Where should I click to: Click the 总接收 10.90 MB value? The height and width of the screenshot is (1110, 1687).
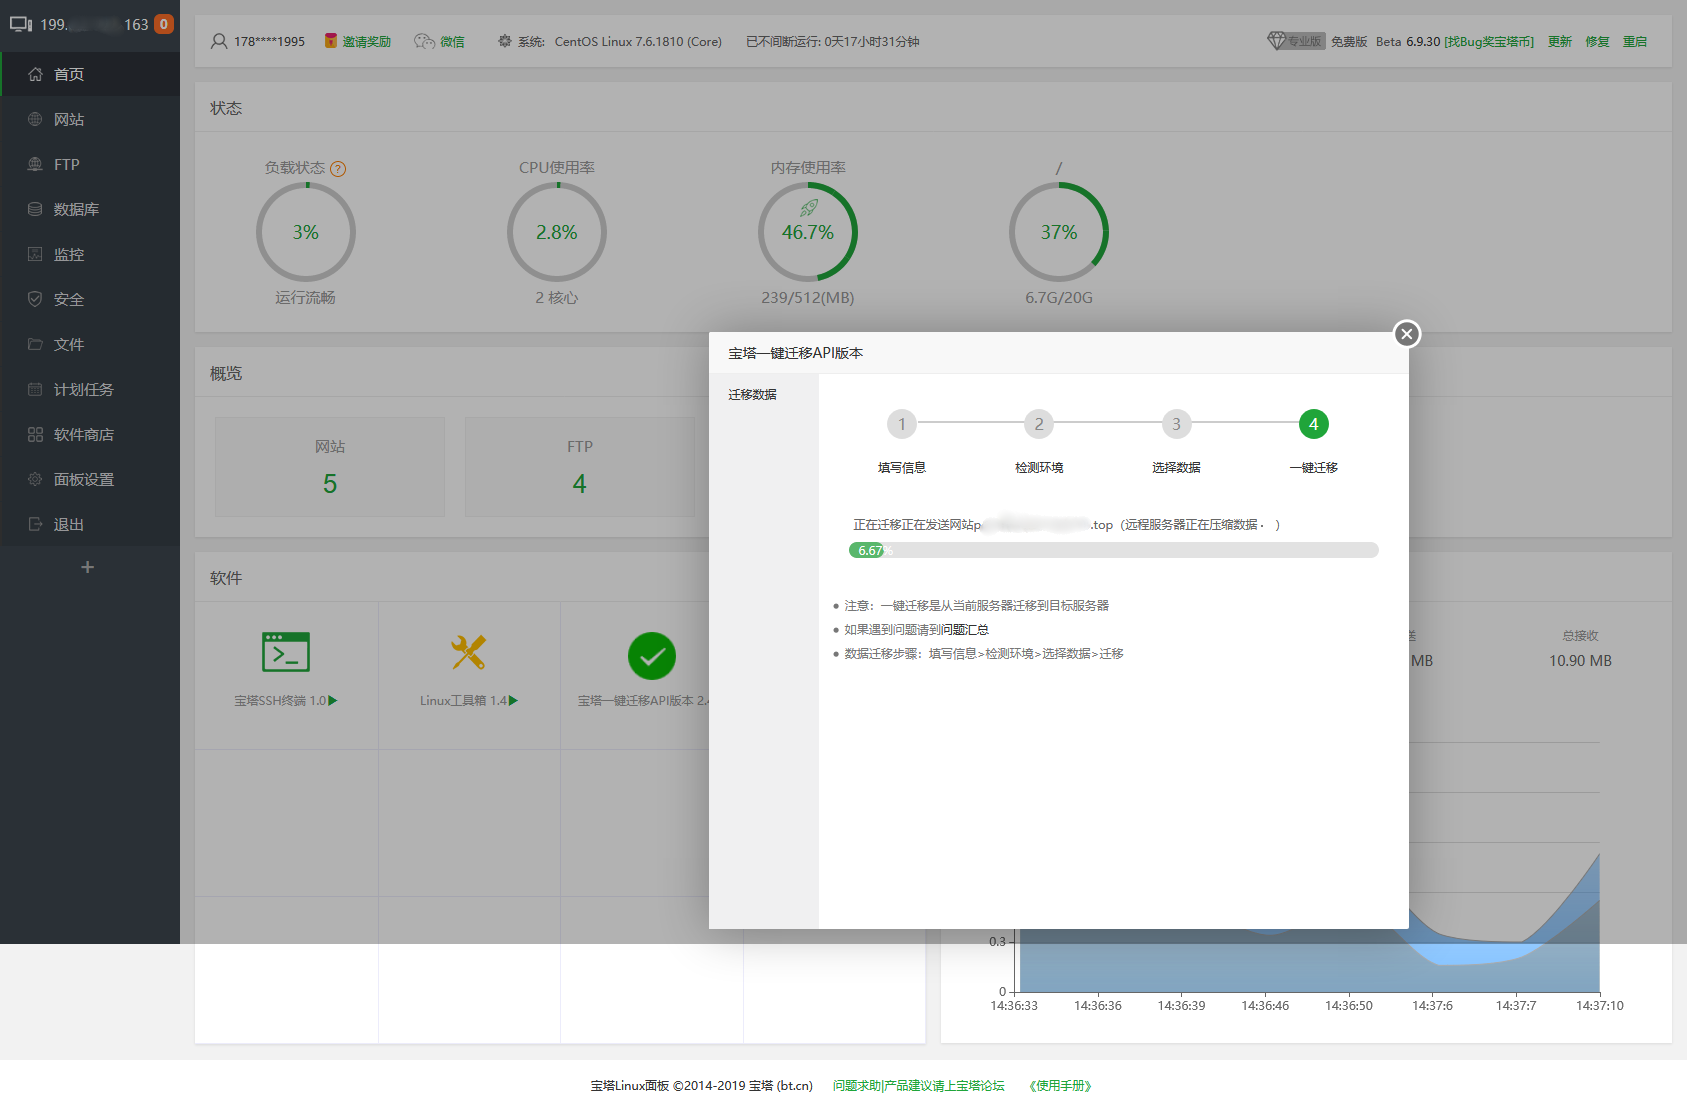(1580, 661)
